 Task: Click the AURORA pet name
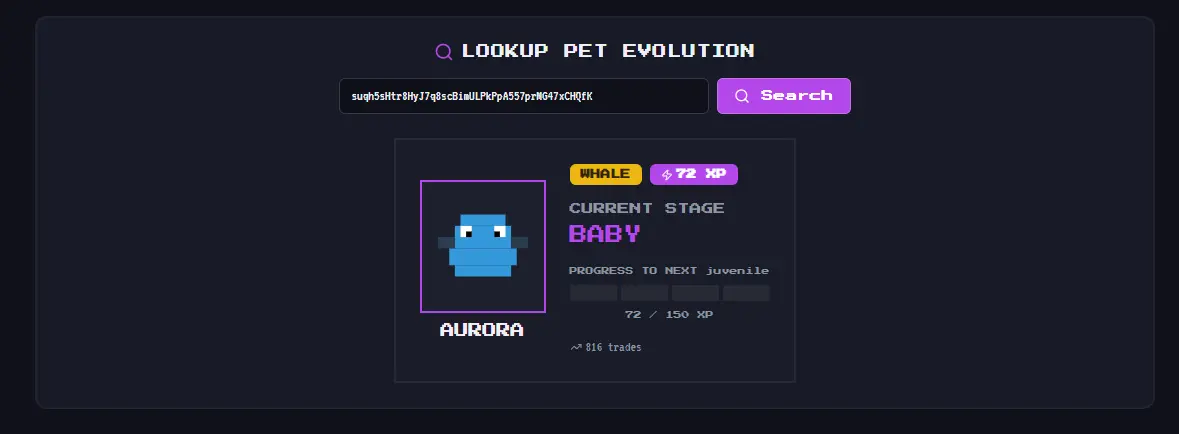pyautogui.click(x=482, y=330)
